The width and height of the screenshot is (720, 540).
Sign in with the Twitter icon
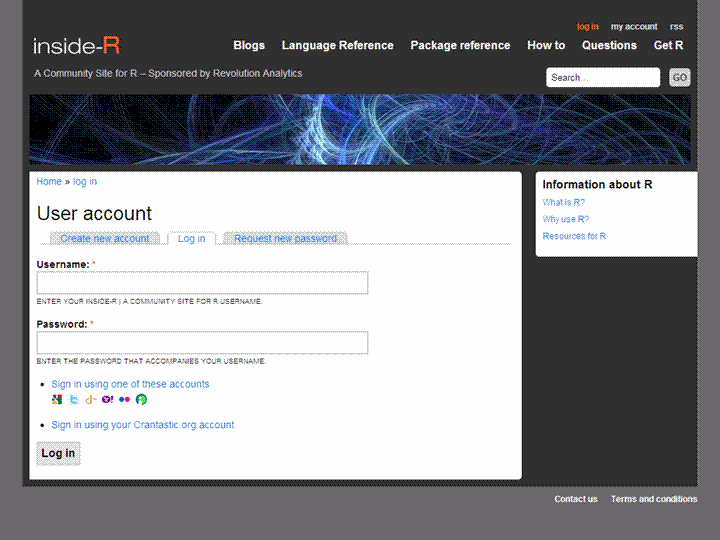point(74,400)
